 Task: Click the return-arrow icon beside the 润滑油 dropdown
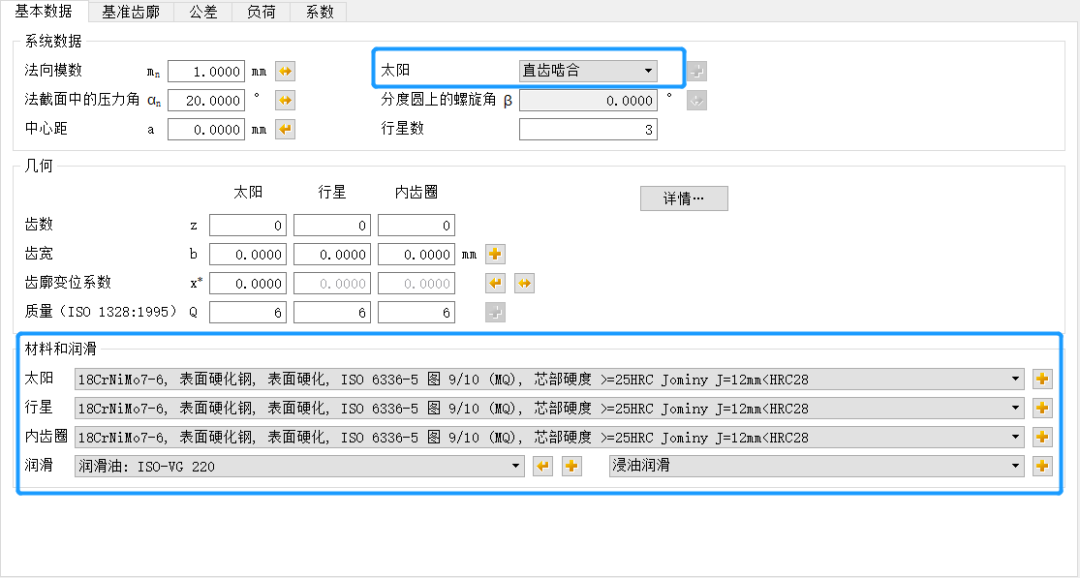[x=543, y=466]
